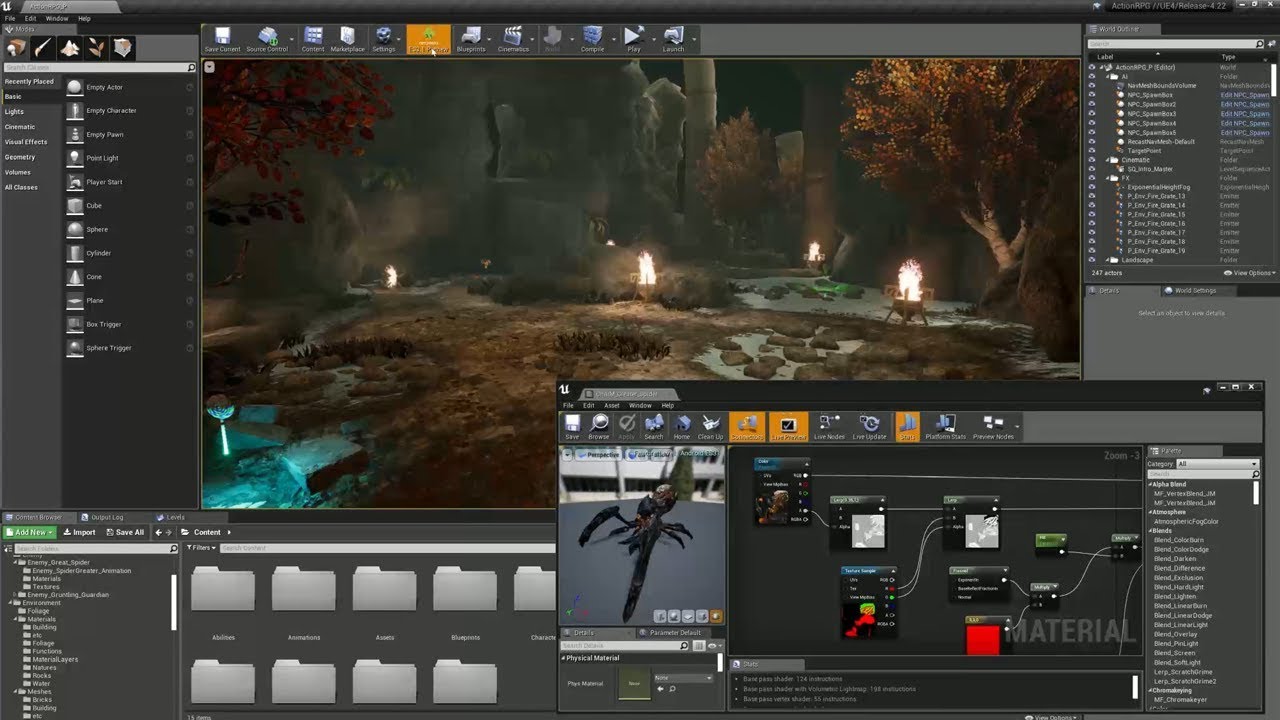Hide NavMeshBoundsVolume using its eye icon
This screenshot has width=1280, height=720.
coord(1092,86)
